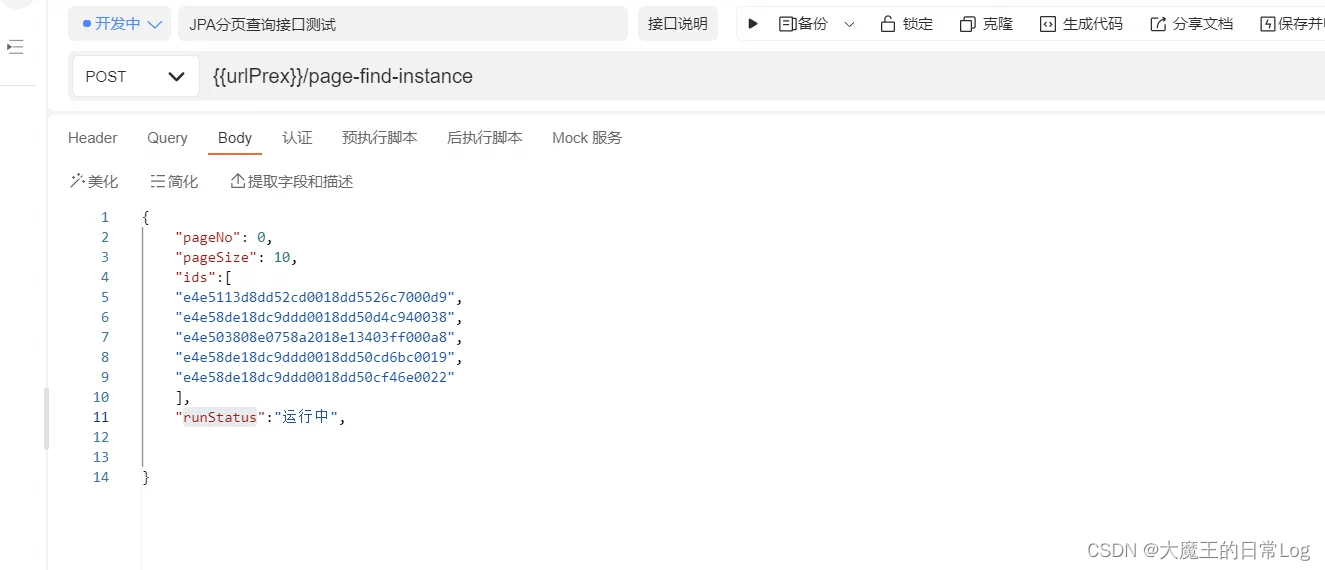Edit the API name field JPA分页查询接口测试

402,24
